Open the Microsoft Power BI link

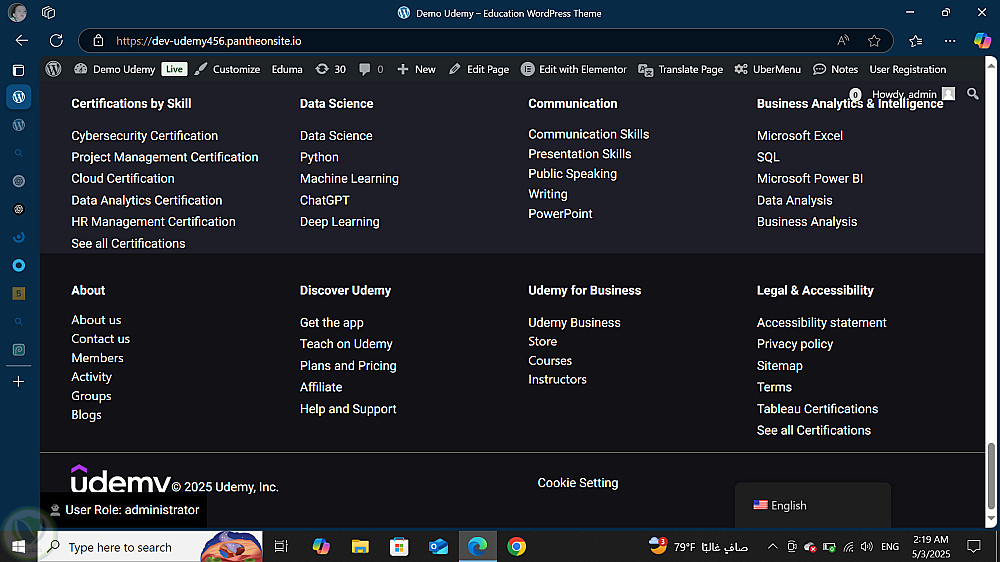tap(810, 179)
